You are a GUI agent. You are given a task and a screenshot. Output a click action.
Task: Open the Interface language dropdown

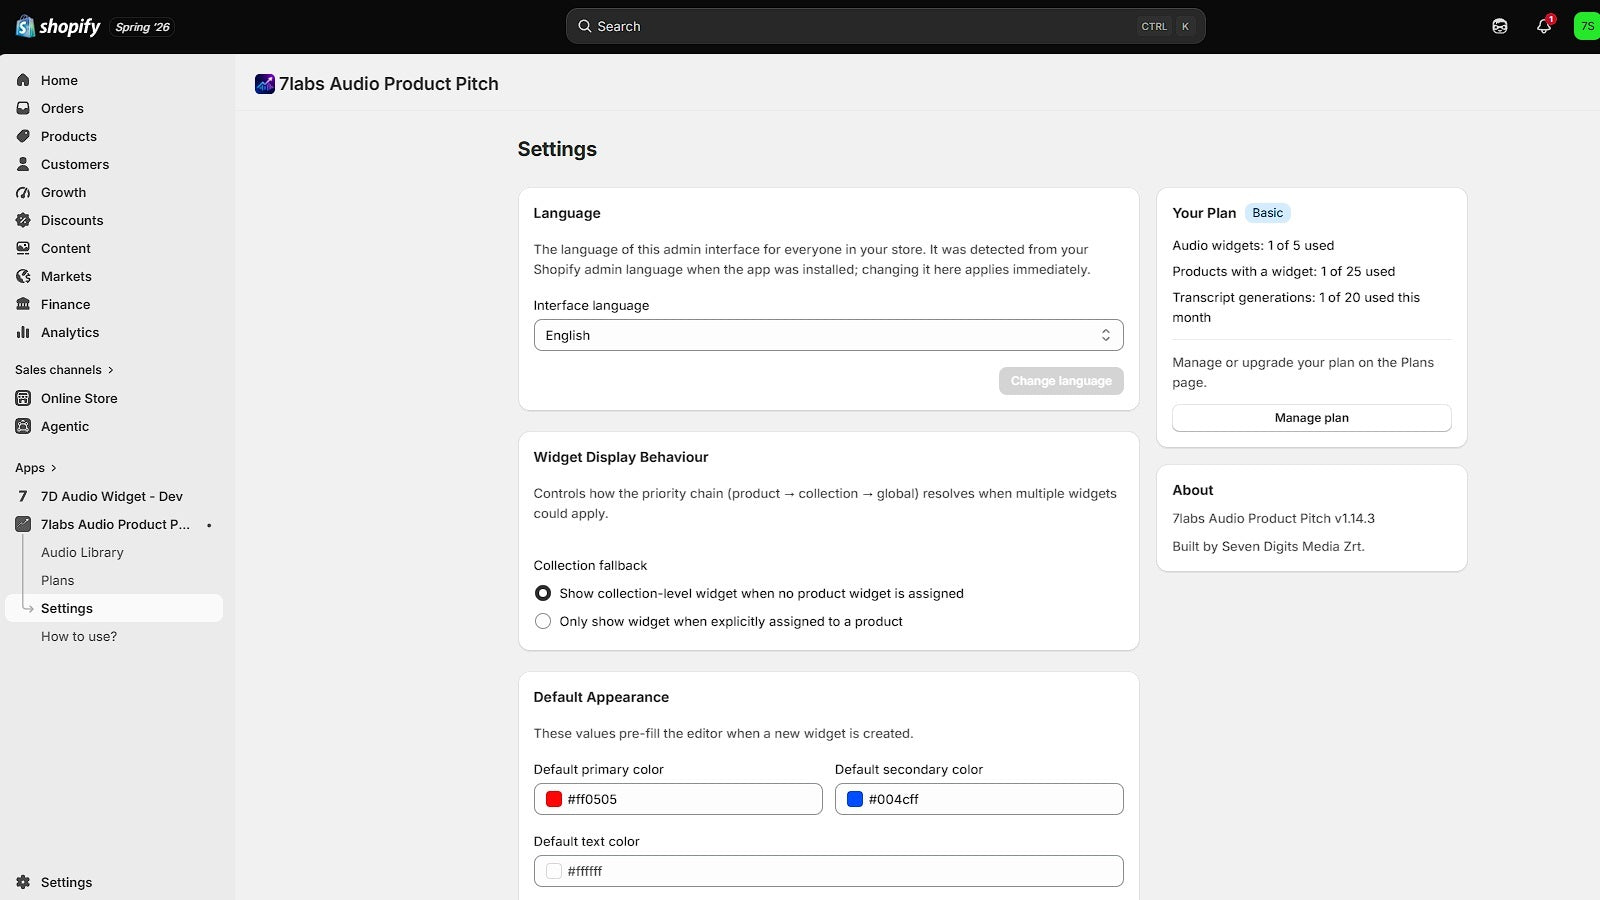pyautogui.click(x=828, y=335)
